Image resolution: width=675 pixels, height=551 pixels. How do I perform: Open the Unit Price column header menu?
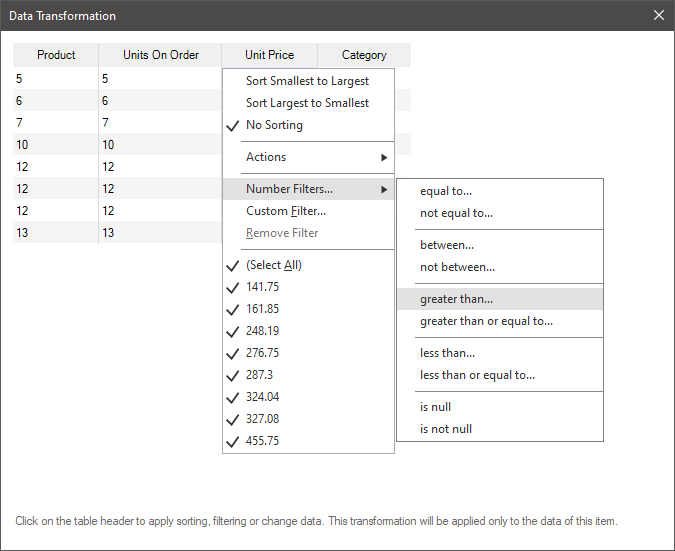click(x=269, y=55)
